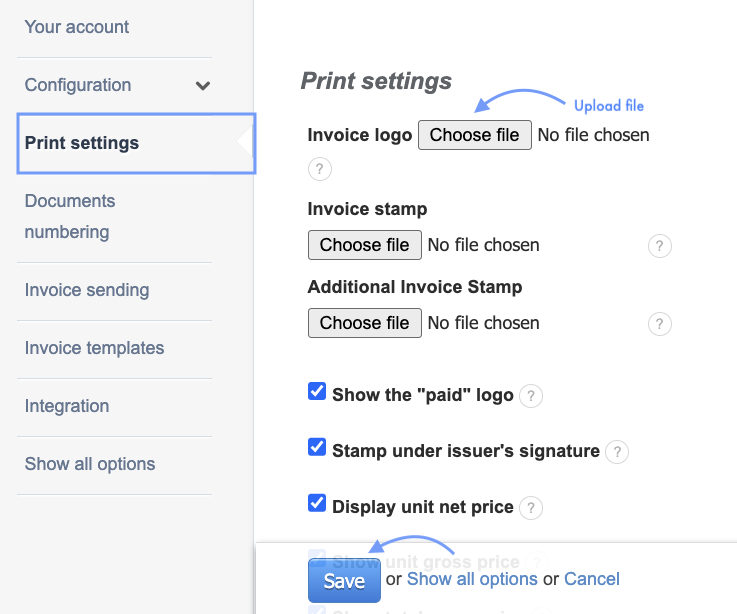The image size is (737, 614).
Task: Disable Display unit net price checkbox
Action: tap(317, 505)
